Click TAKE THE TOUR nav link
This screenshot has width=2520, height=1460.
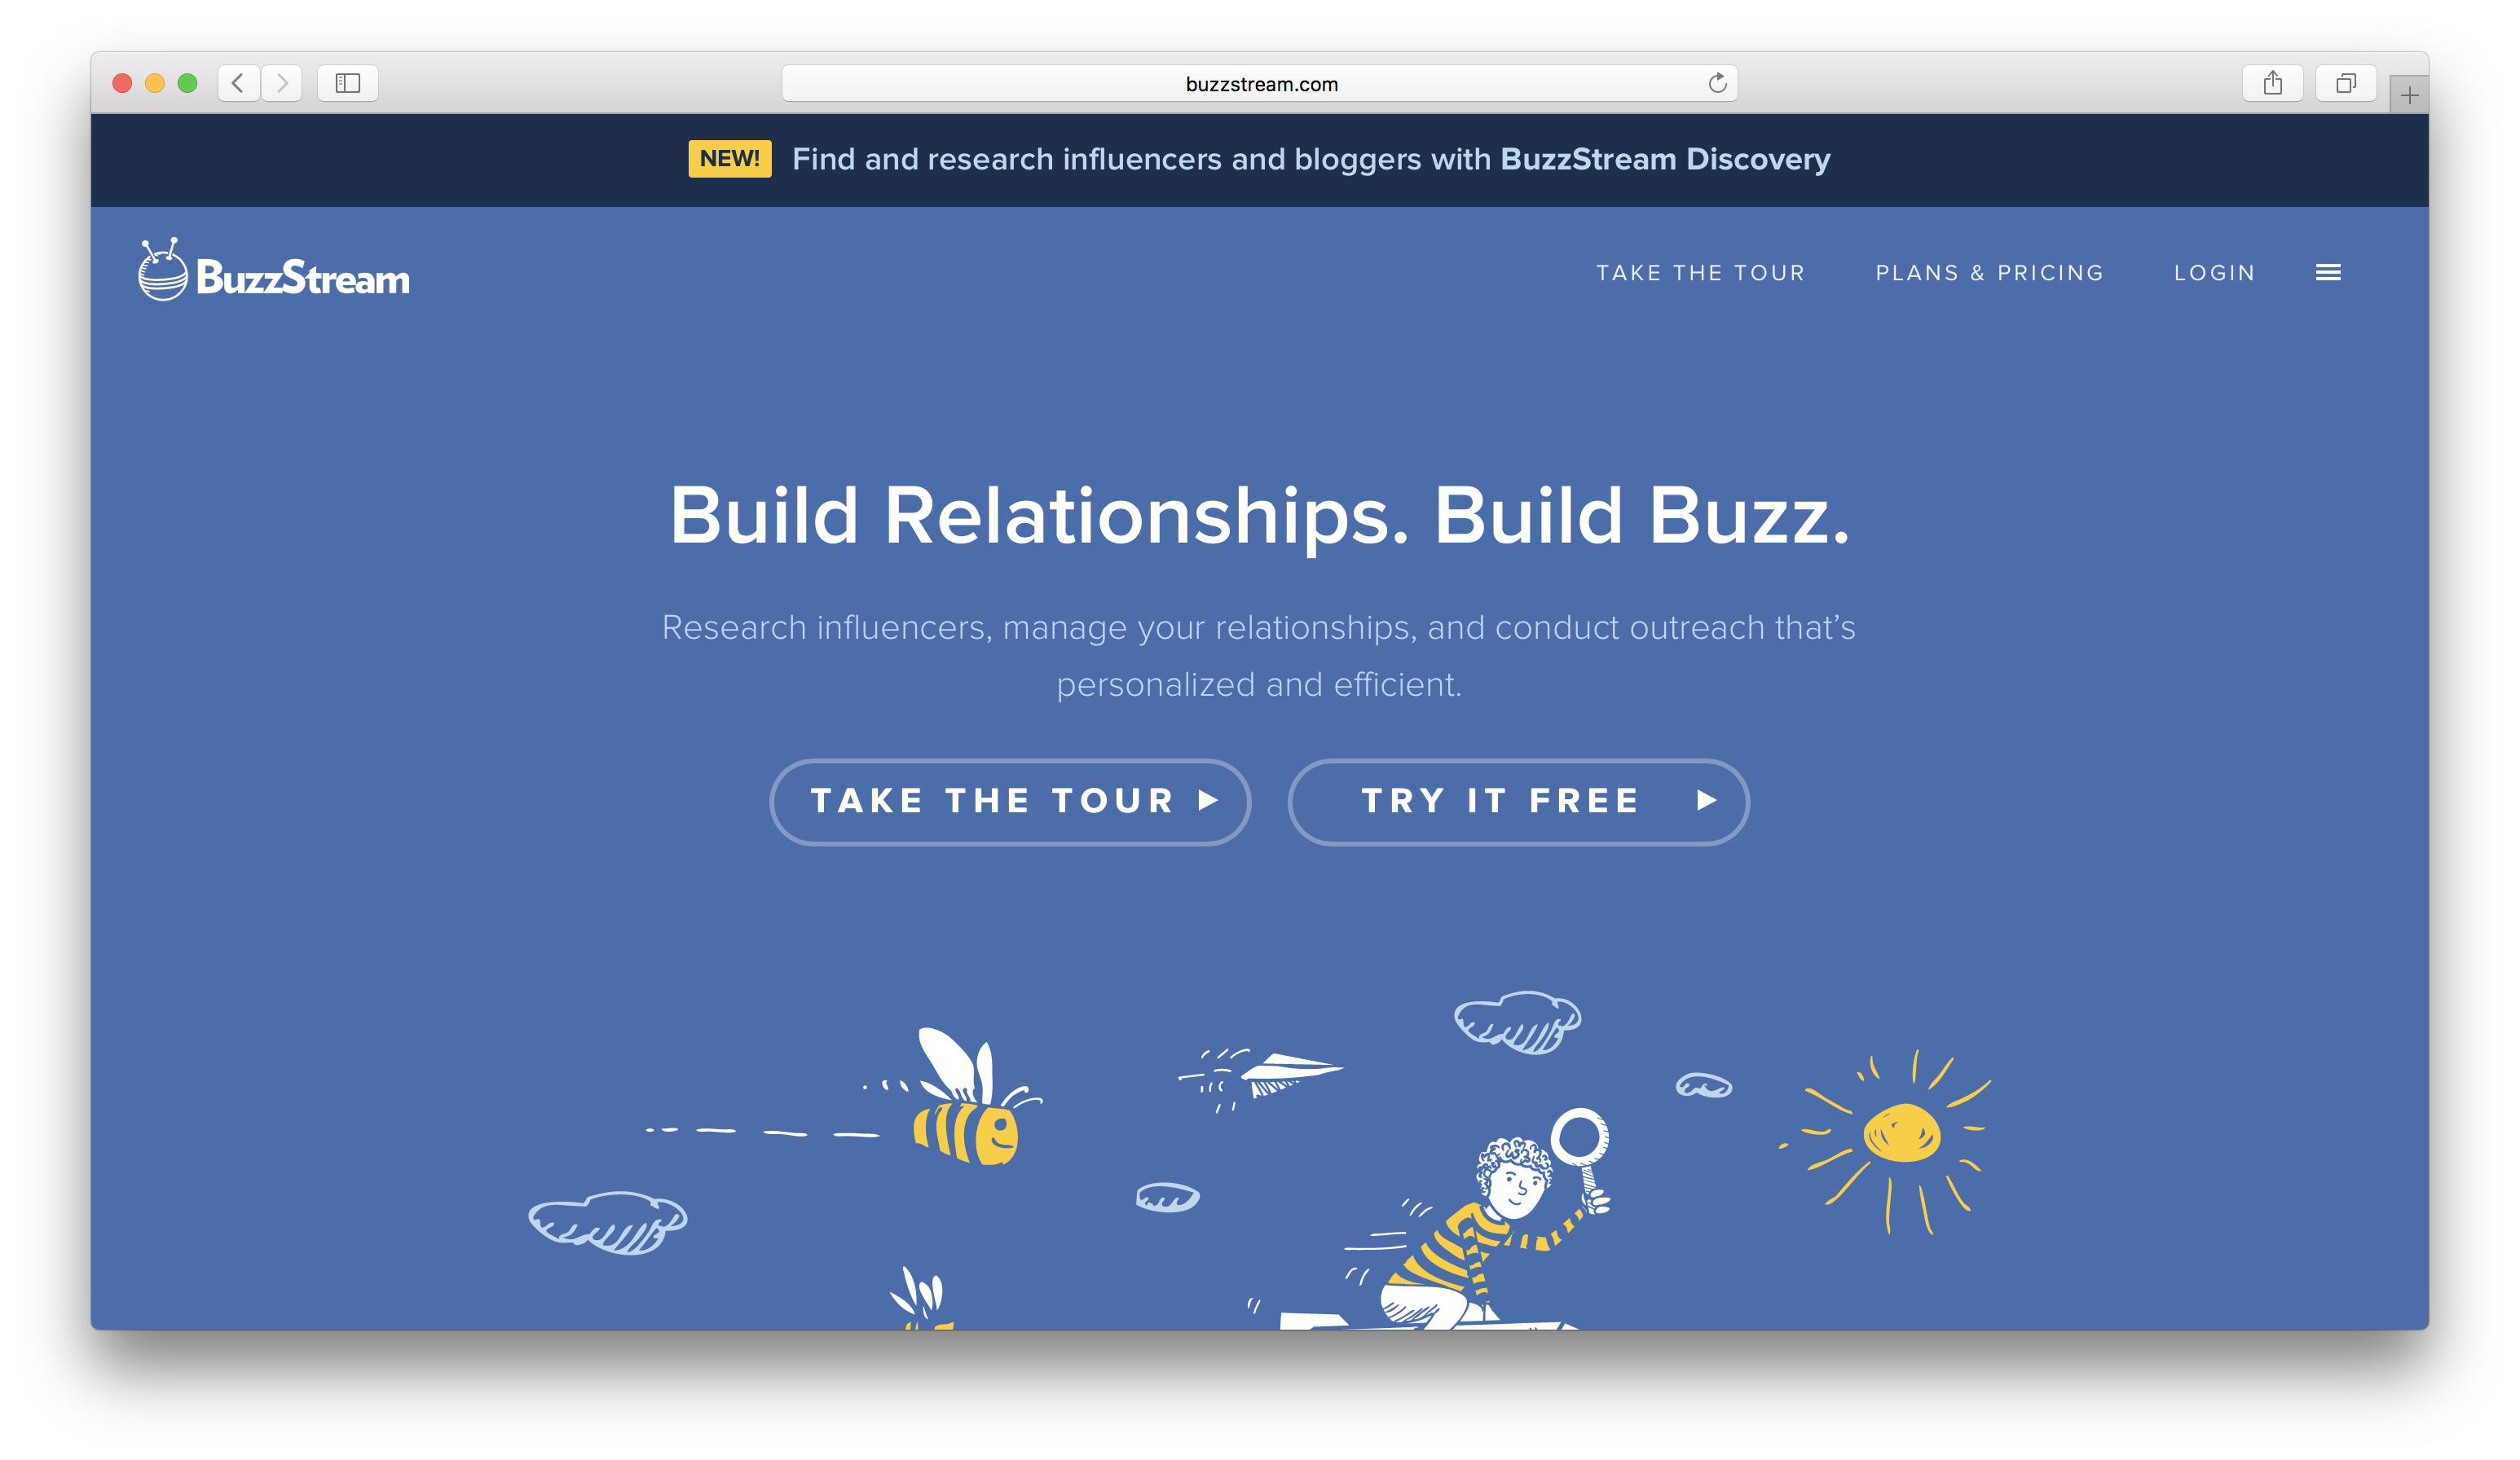click(x=1702, y=271)
